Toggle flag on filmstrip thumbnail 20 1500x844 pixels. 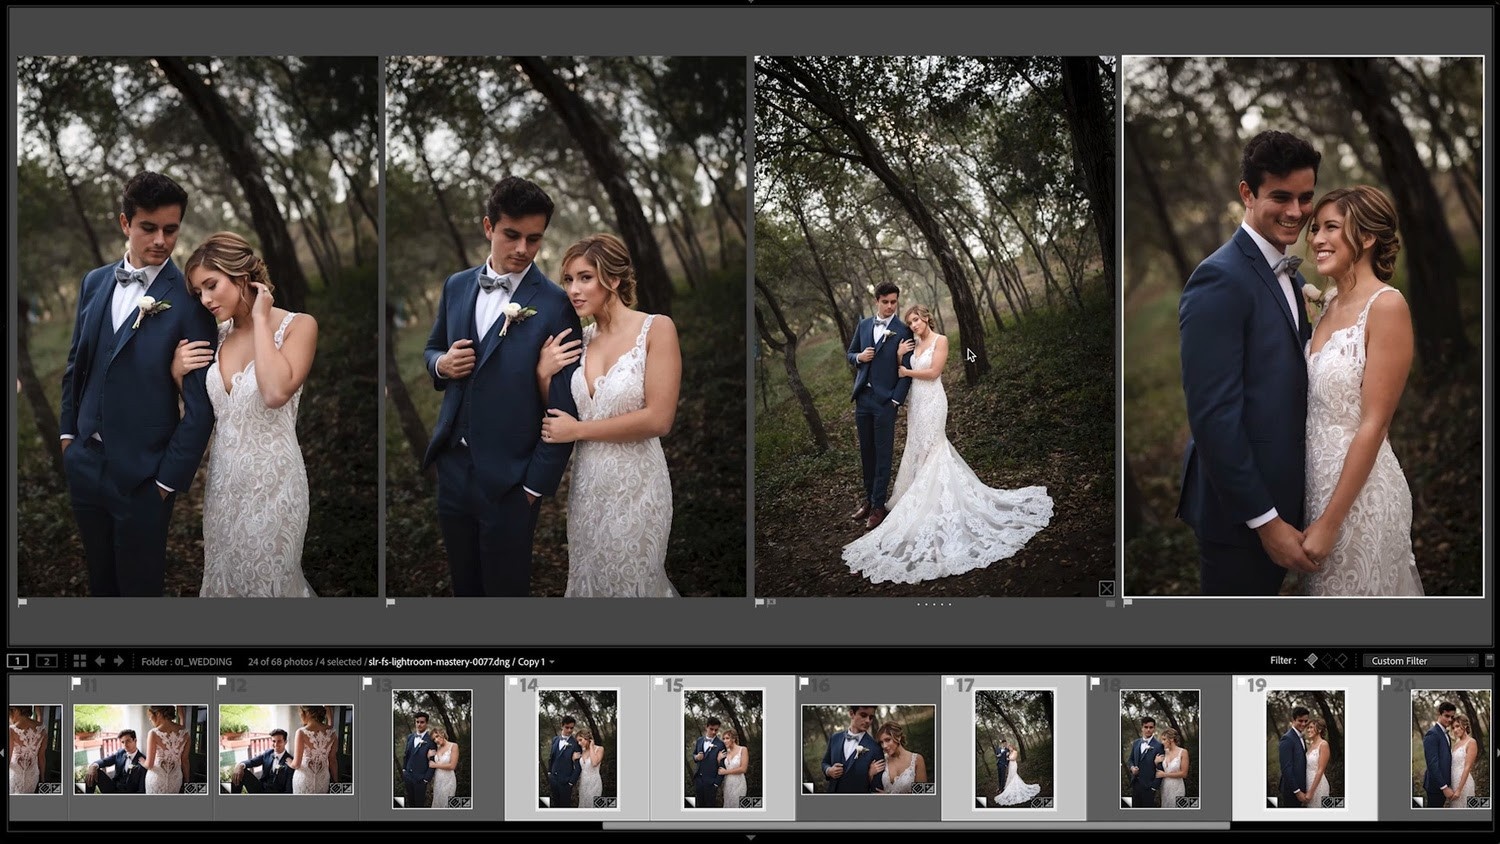1386,684
